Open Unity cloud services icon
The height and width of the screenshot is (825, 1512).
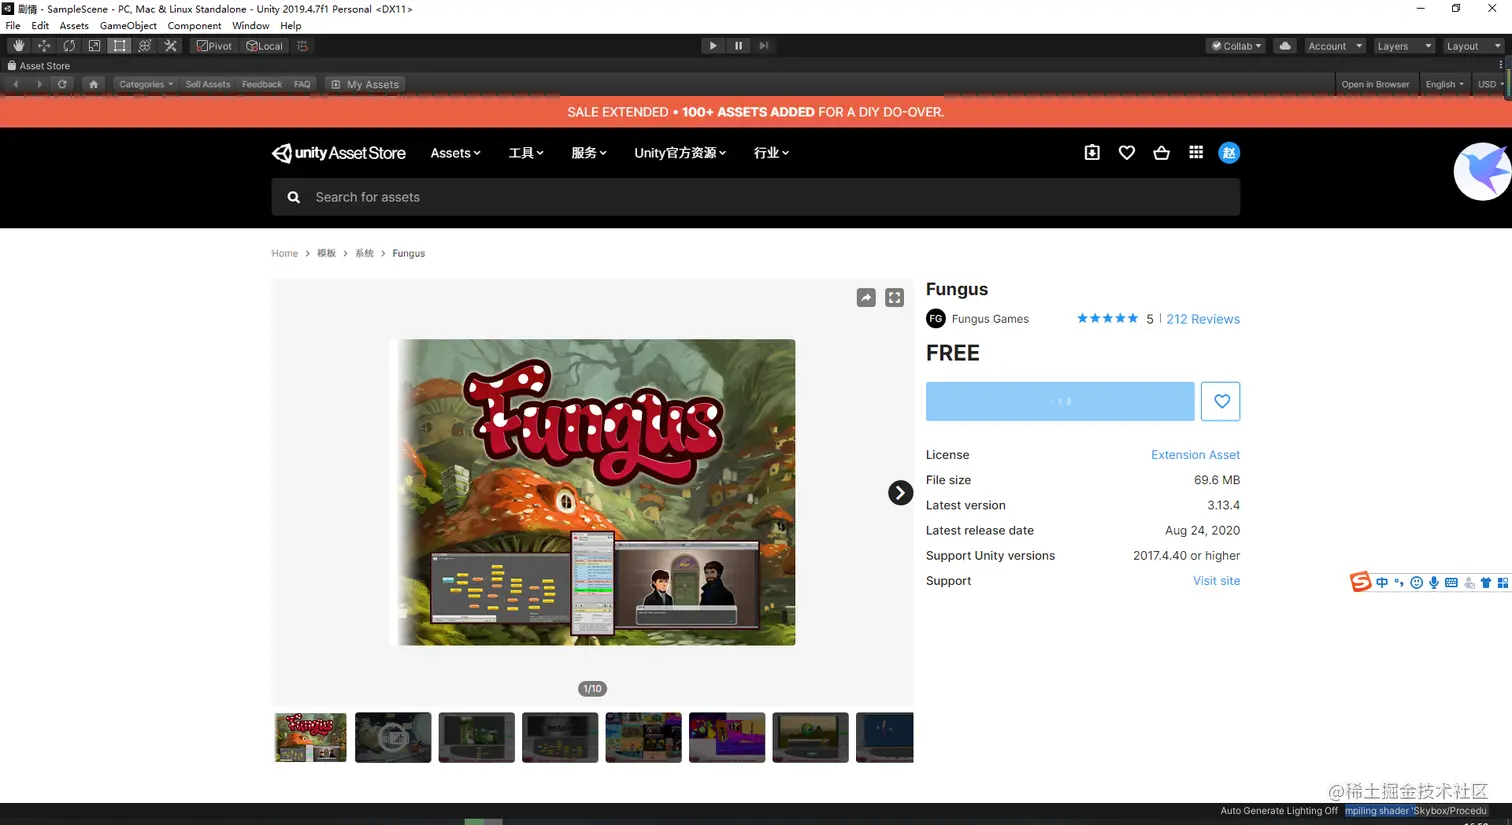pyautogui.click(x=1285, y=46)
